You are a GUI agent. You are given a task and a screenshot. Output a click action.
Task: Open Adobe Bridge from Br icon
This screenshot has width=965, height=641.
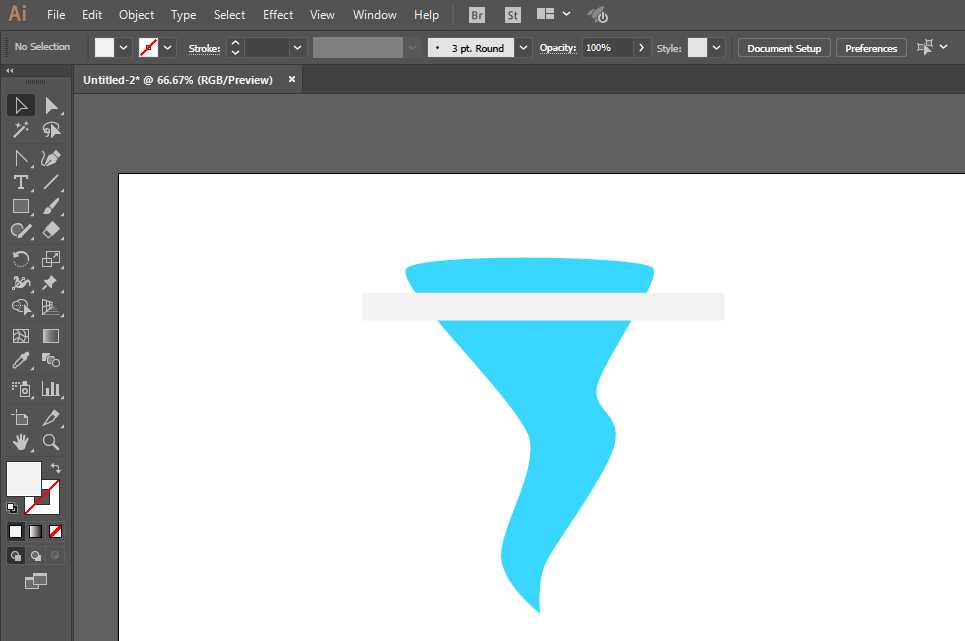[478, 15]
